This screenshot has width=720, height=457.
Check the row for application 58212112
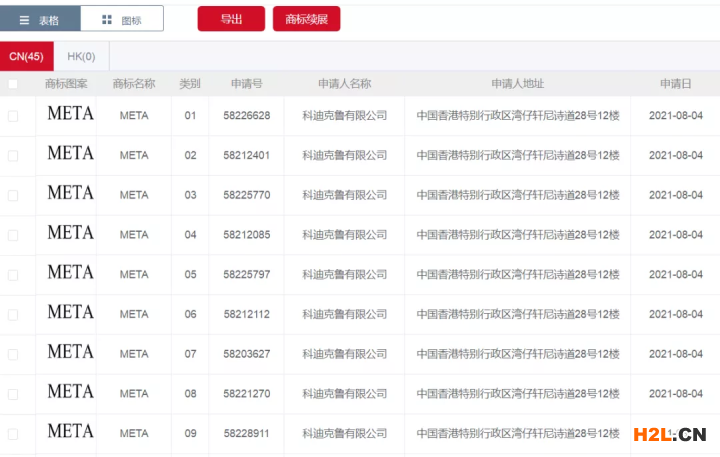13,315
